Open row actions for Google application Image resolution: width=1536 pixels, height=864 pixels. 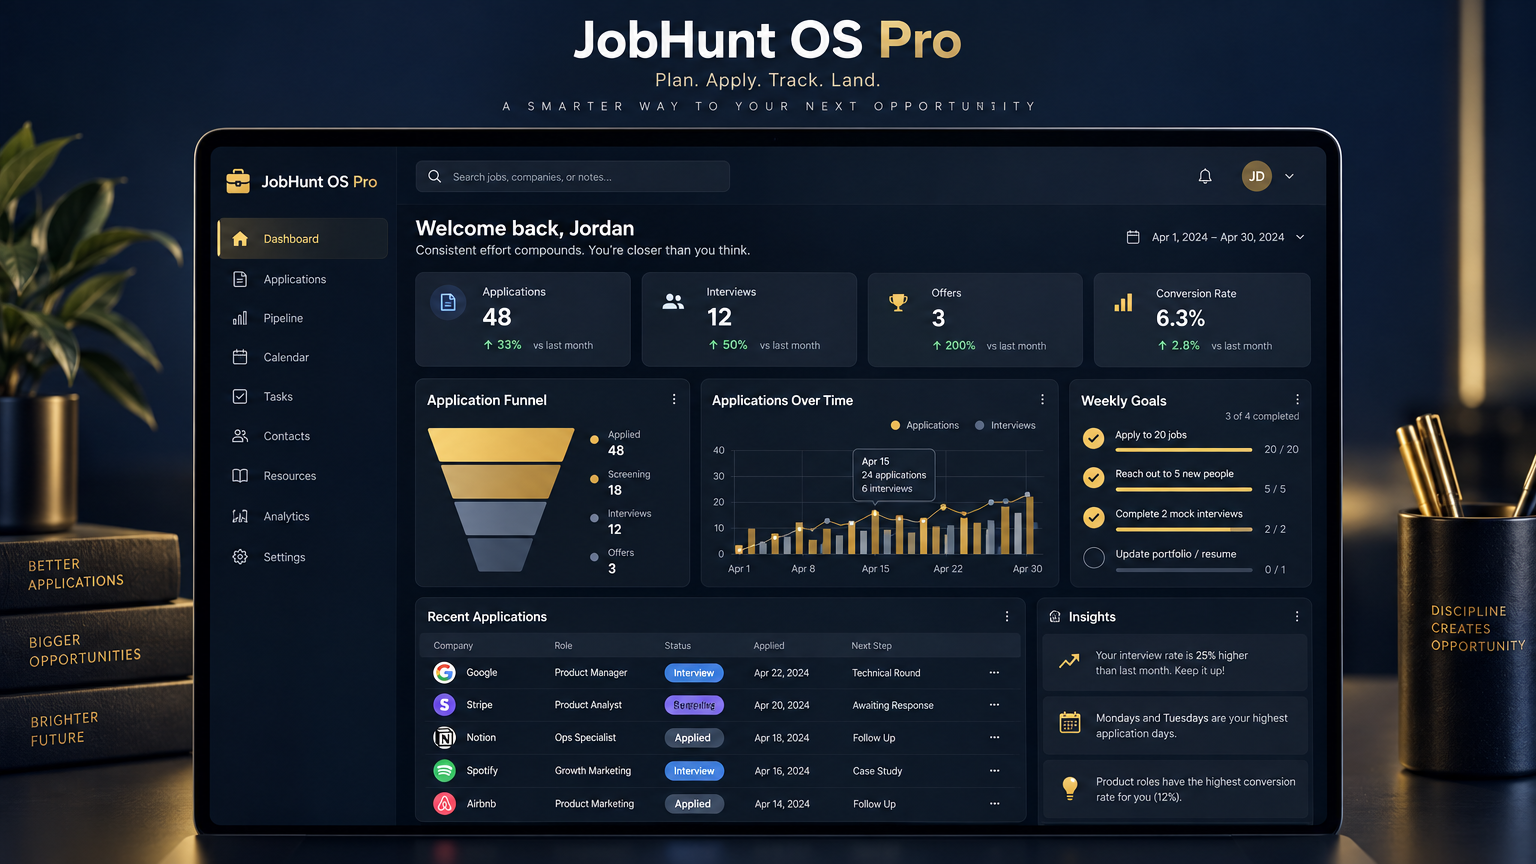[x=994, y=673]
